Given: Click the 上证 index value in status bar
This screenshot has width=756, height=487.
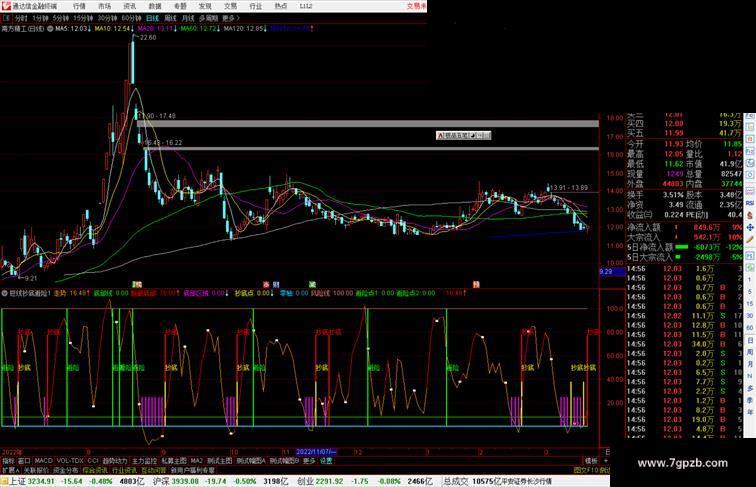Looking at the screenshot, I should [41, 482].
